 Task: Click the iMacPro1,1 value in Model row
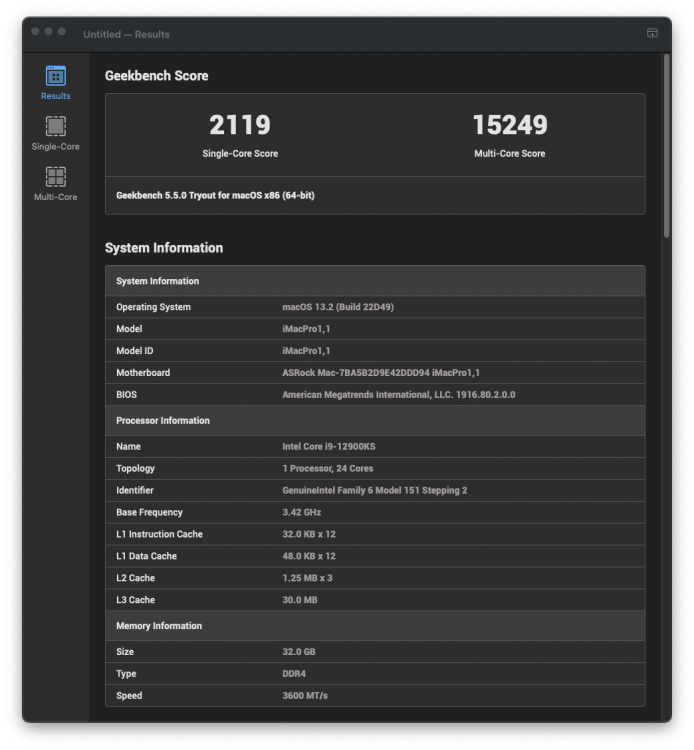coord(306,329)
